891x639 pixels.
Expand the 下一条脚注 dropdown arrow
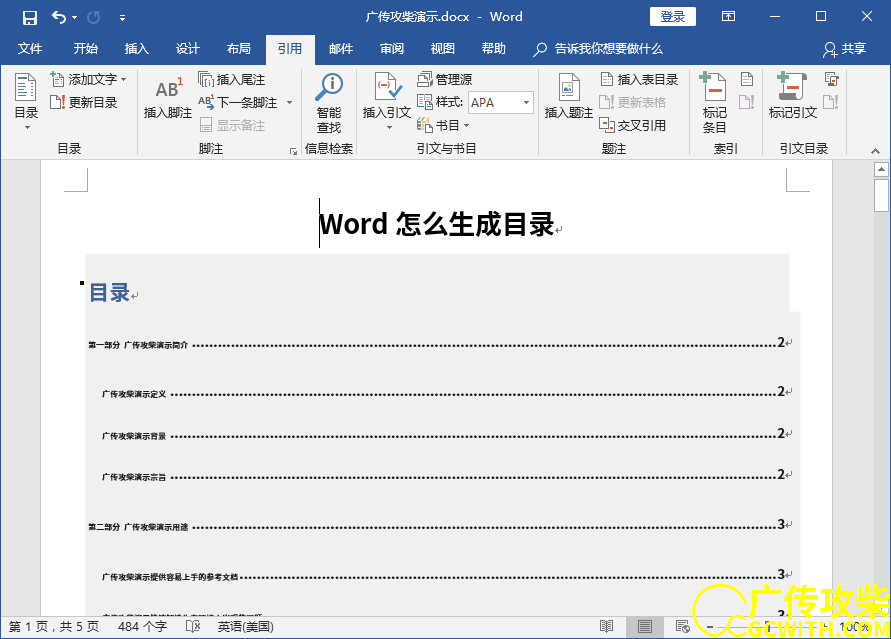[289, 103]
